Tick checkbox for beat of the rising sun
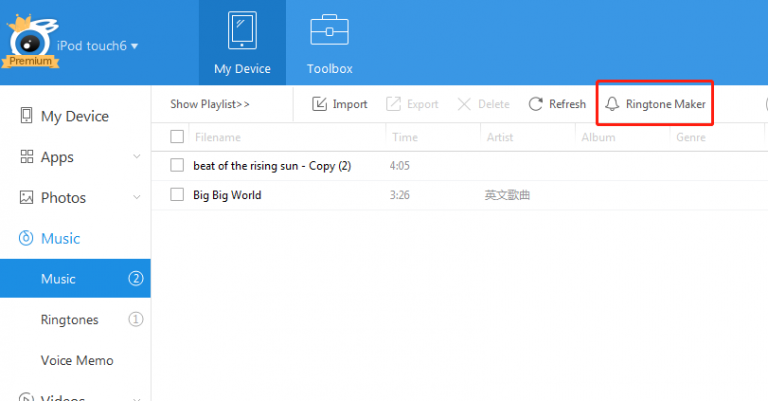The image size is (768, 401). pos(177,165)
